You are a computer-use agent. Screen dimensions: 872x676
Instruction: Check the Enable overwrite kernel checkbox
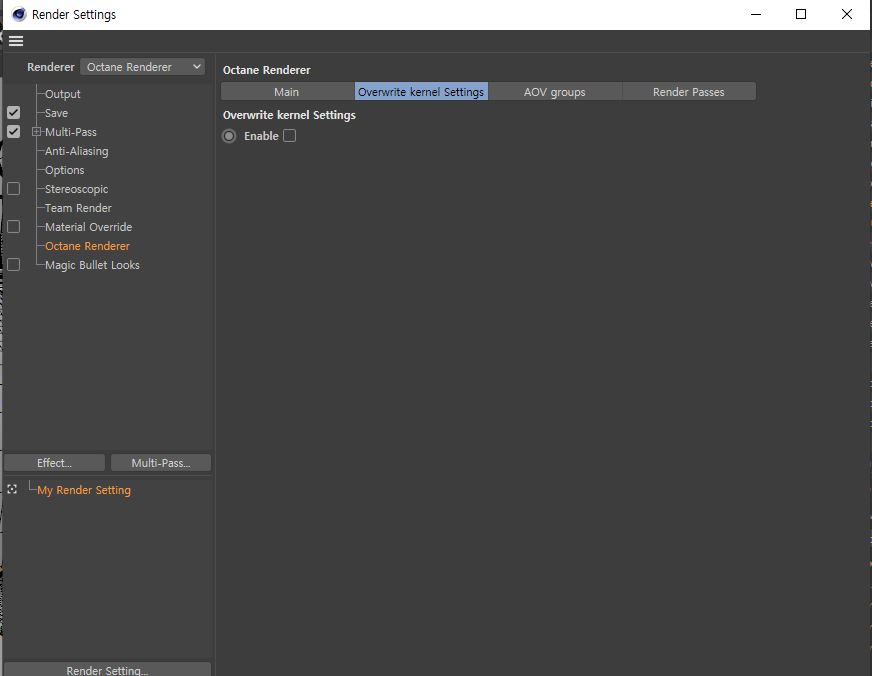(x=289, y=136)
